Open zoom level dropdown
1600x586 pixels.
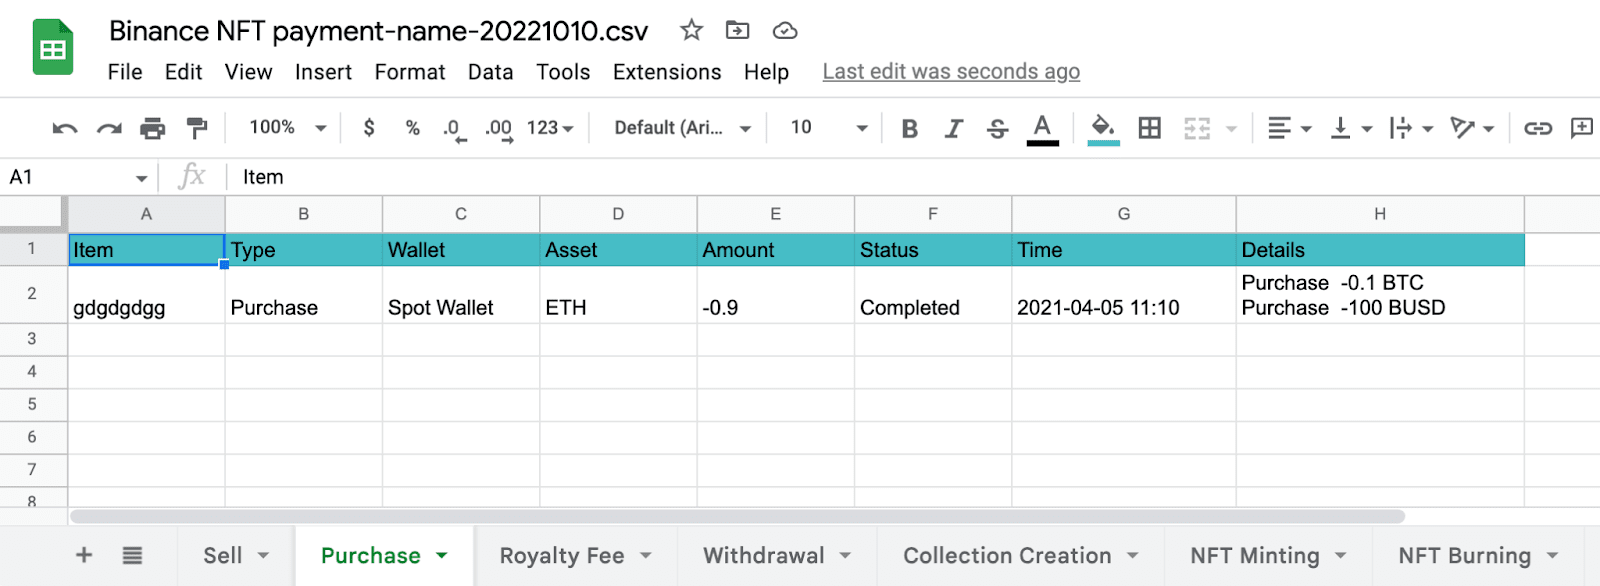coord(288,128)
